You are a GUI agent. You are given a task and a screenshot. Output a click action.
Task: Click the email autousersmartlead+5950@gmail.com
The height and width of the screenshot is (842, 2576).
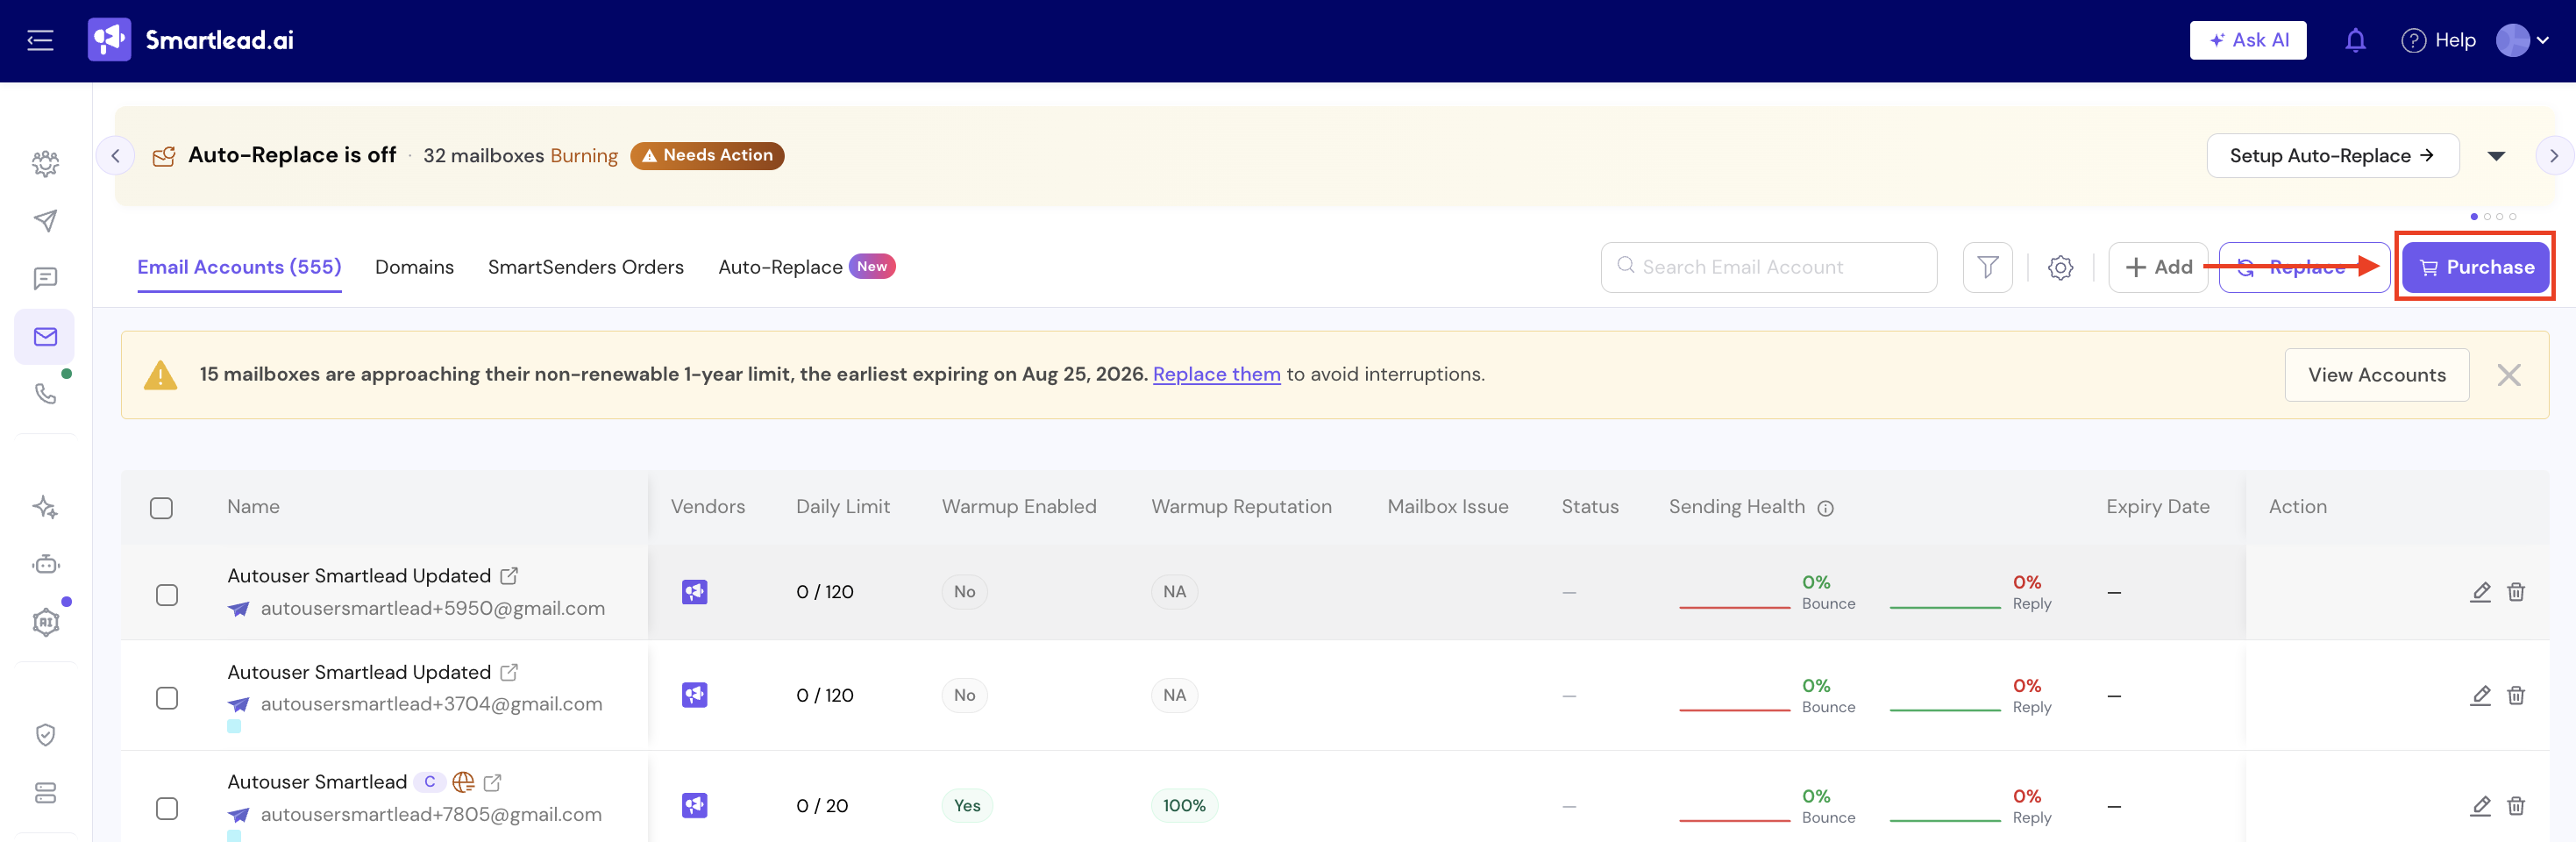pos(432,608)
